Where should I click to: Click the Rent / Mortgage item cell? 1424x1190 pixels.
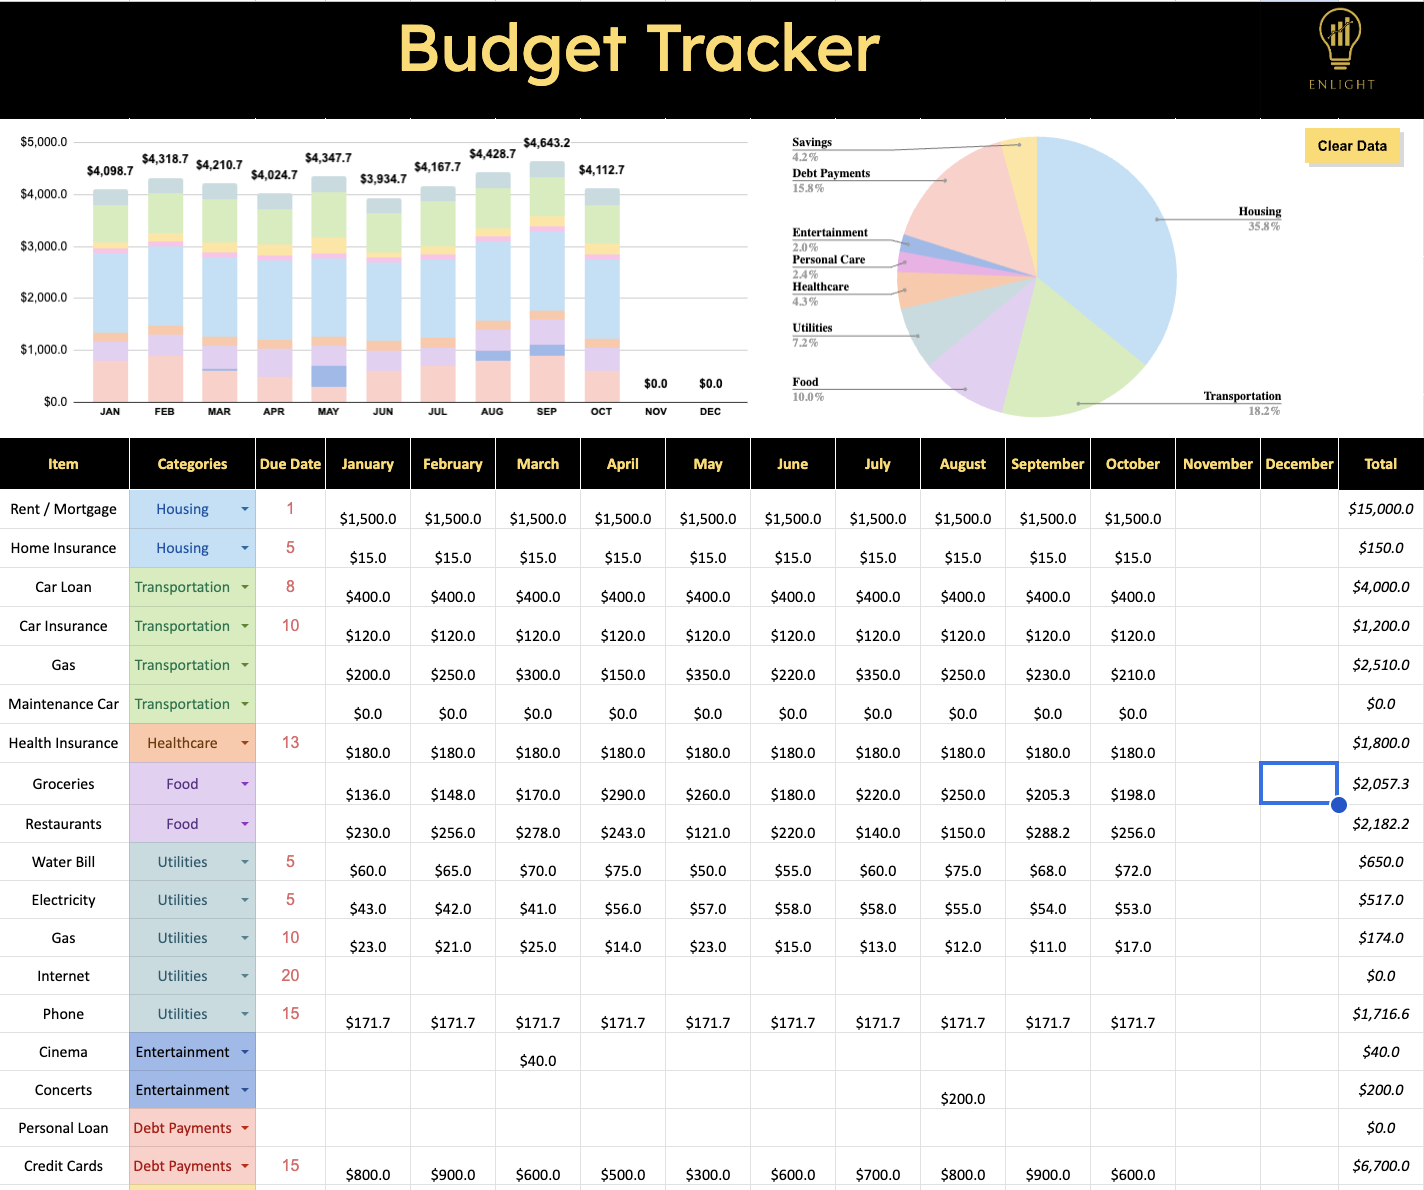click(x=64, y=509)
